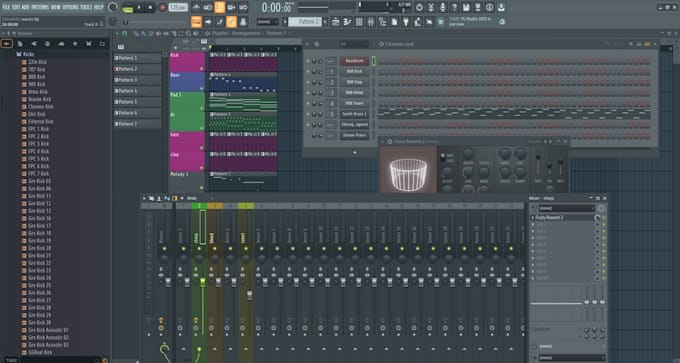
Task: Toggle the playlist magnet snap icon
Action: click(125, 33)
